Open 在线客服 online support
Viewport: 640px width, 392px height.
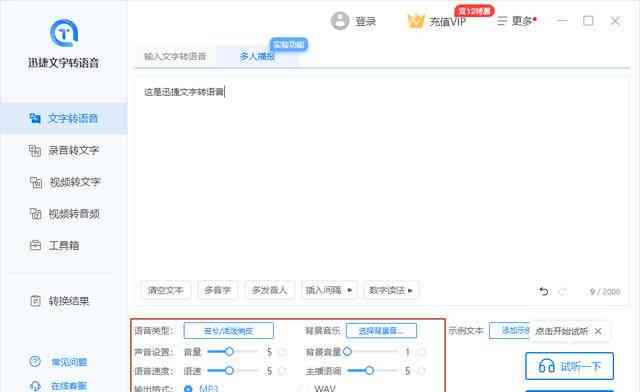[x=59, y=385]
